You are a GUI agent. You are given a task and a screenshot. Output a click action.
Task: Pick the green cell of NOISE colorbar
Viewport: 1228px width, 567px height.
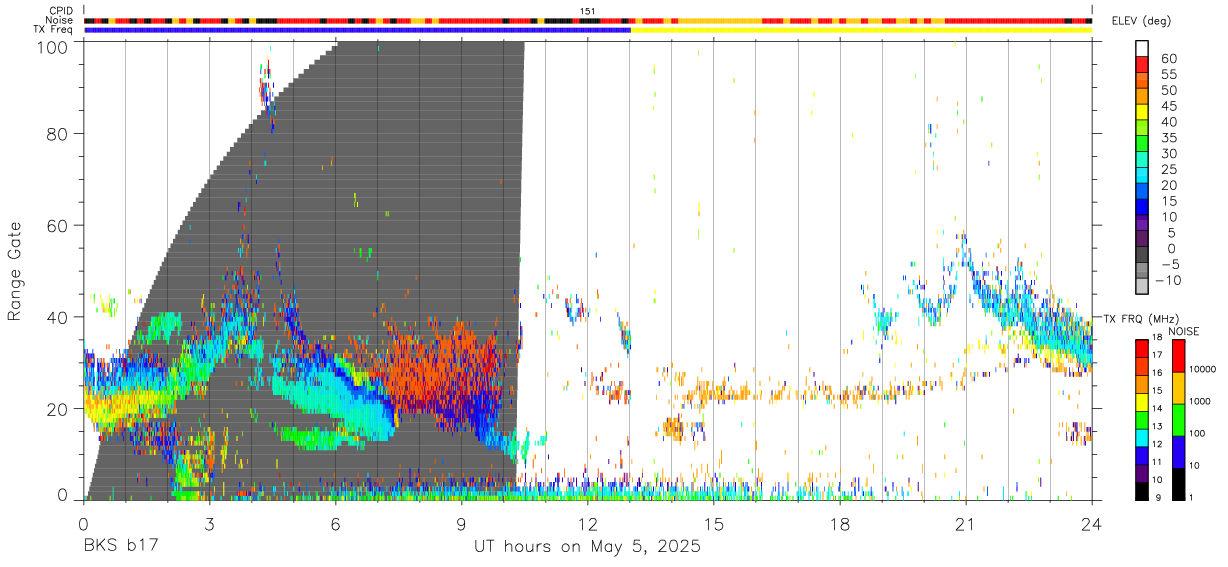(x=1178, y=419)
